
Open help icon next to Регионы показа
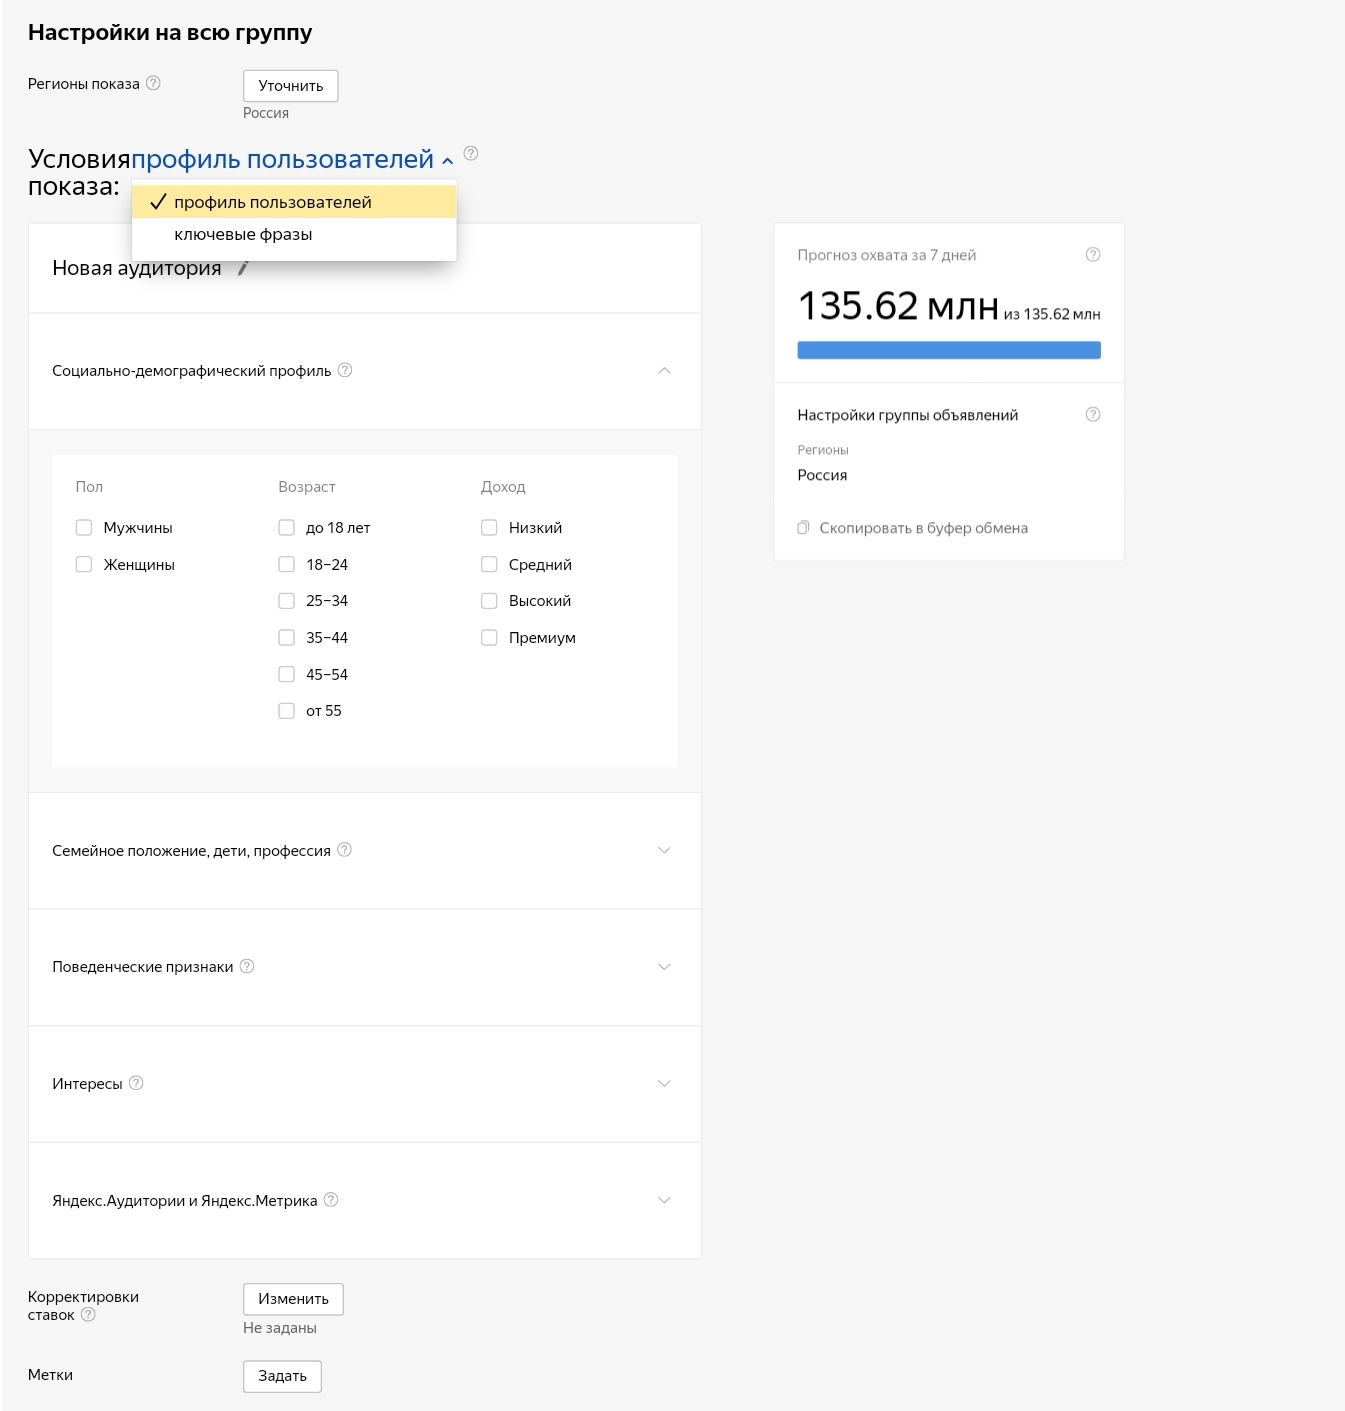(153, 83)
